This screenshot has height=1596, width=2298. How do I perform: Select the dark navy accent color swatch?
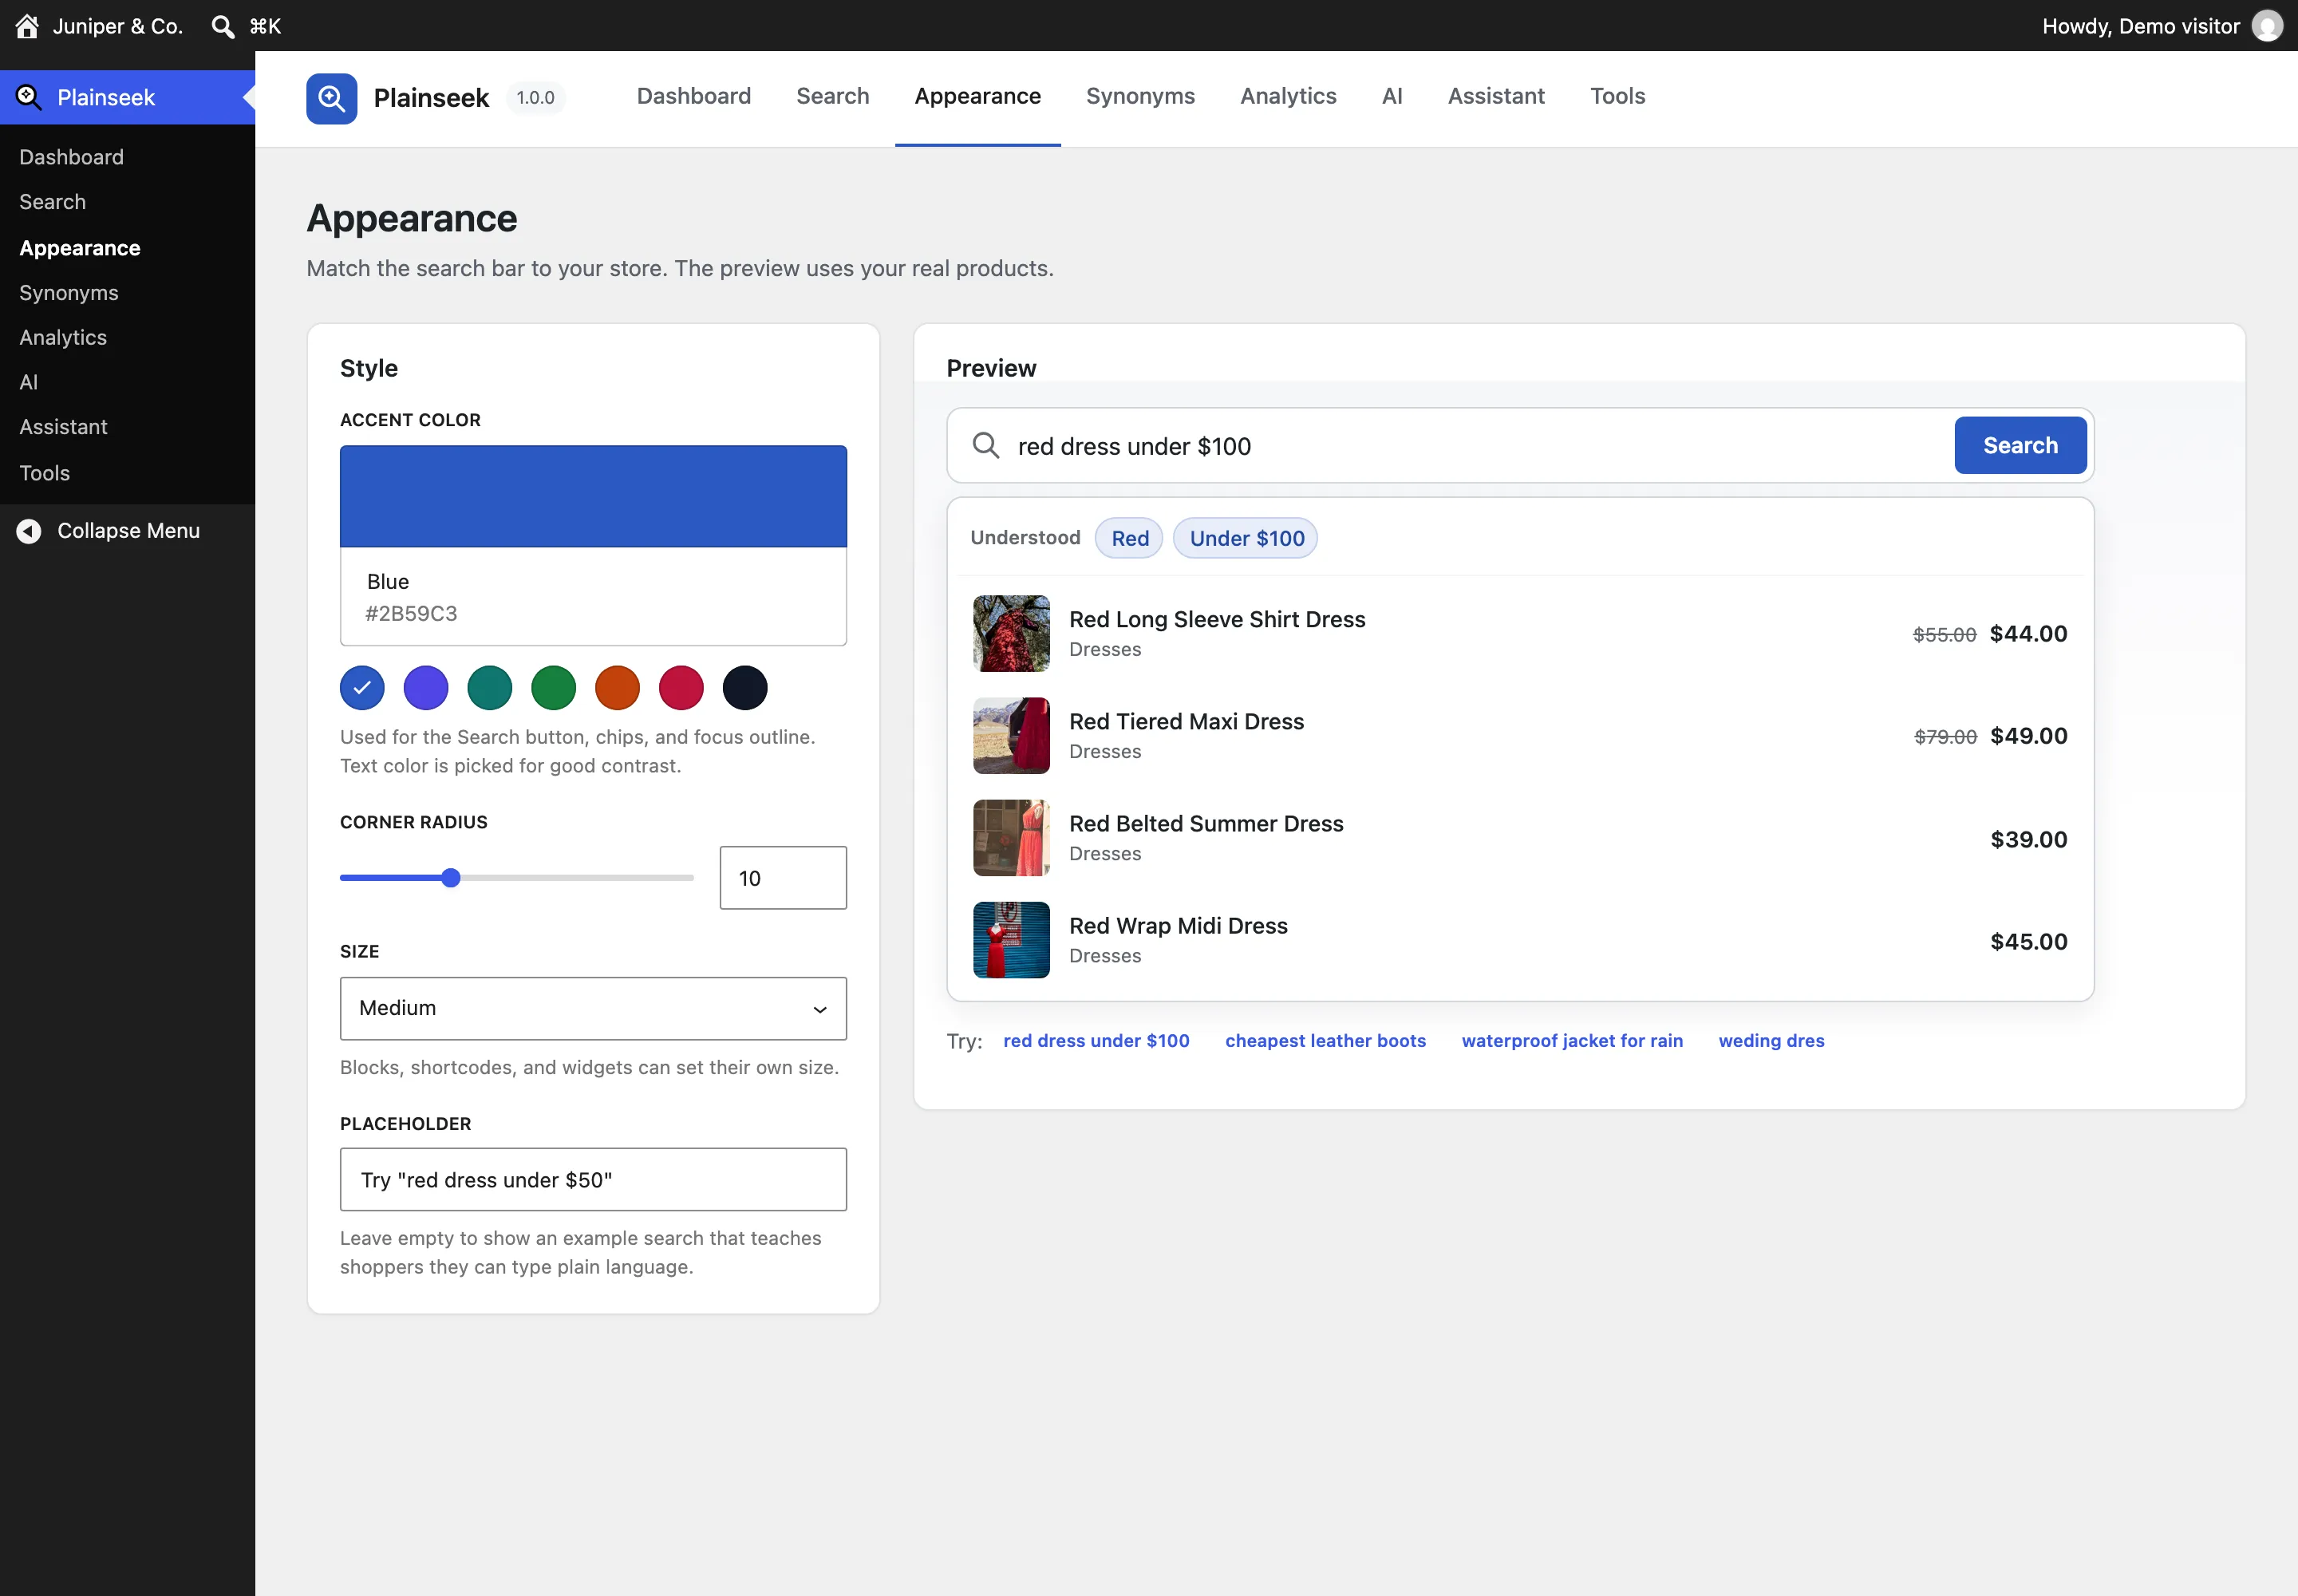point(746,687)
